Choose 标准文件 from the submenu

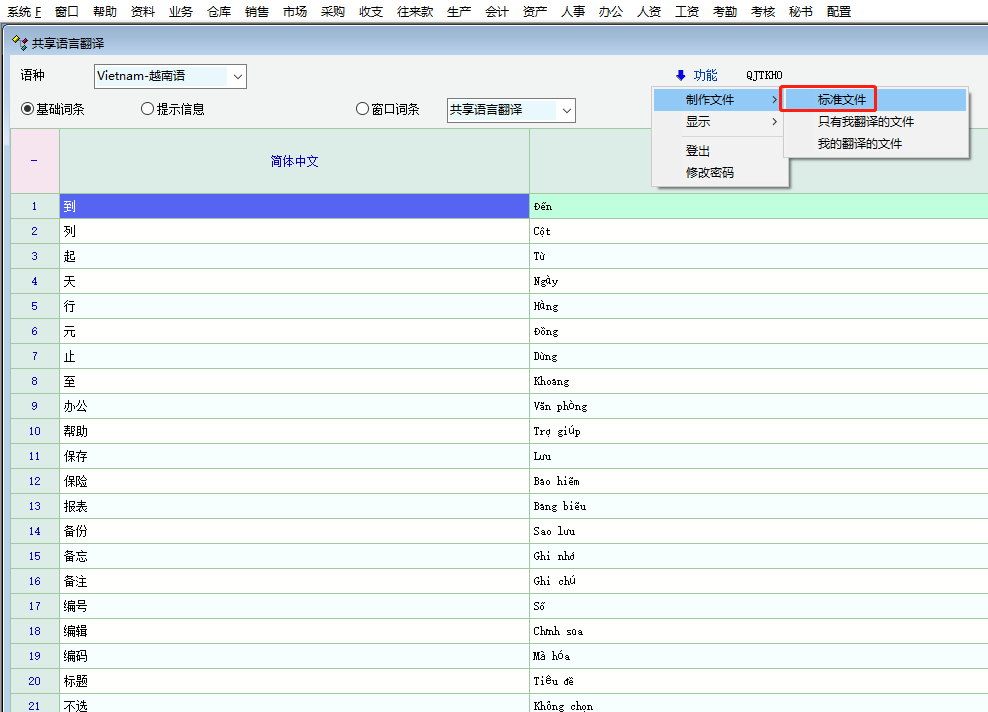[x=841, y=100]
